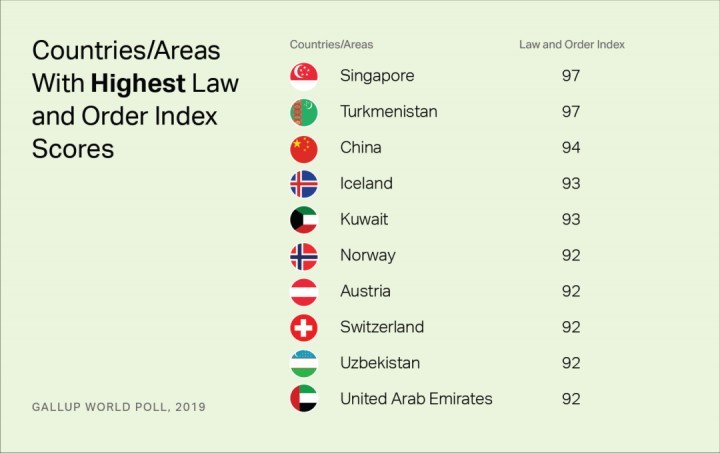Click the Austria flag icon
720x453 pixels.
point(304,292)
